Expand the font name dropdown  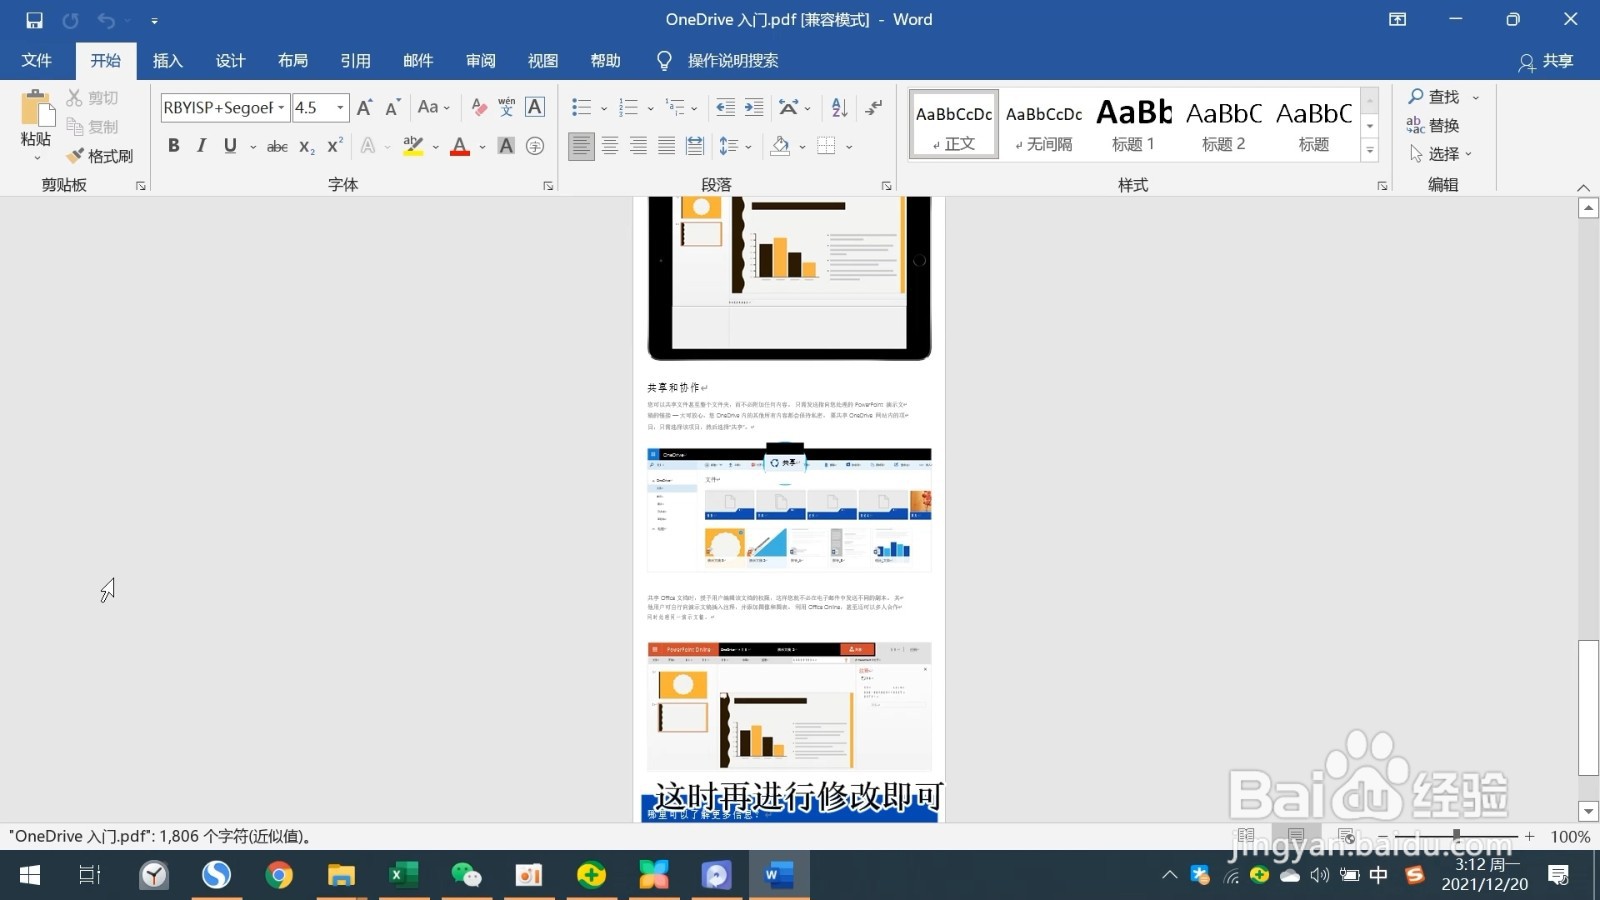282,107
